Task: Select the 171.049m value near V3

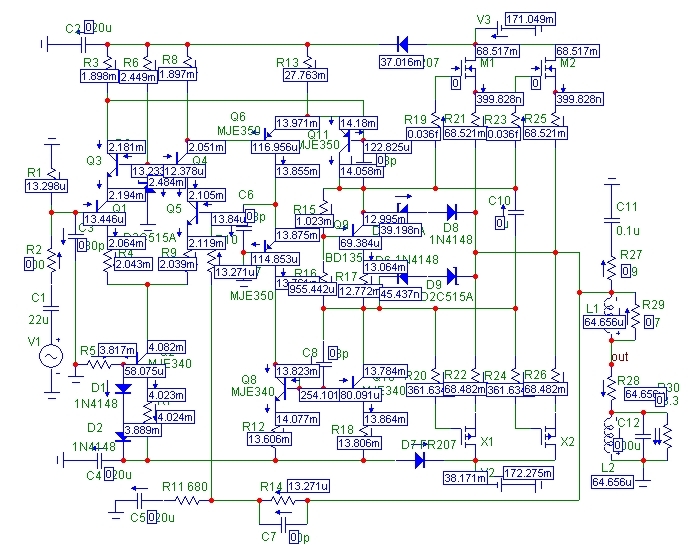Action: (530, 19)
